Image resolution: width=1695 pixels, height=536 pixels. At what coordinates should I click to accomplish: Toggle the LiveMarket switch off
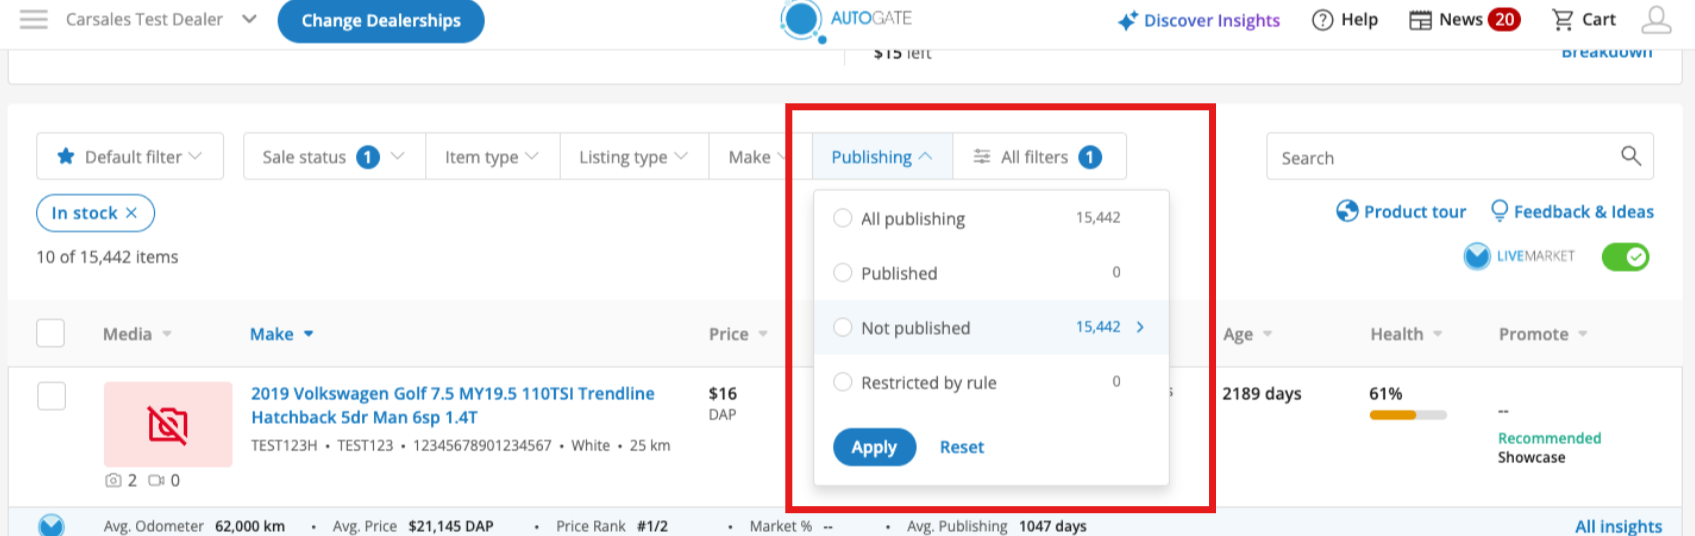tap(1624, 257)
